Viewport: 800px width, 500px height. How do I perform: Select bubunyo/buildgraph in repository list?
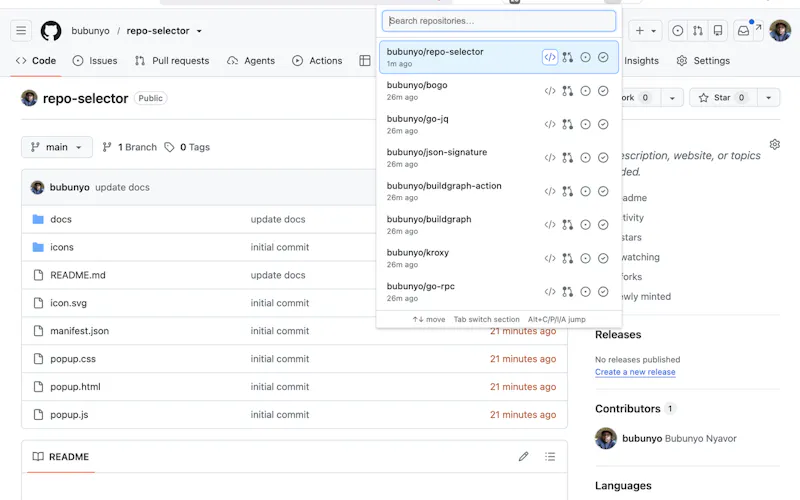click(499, 224)
